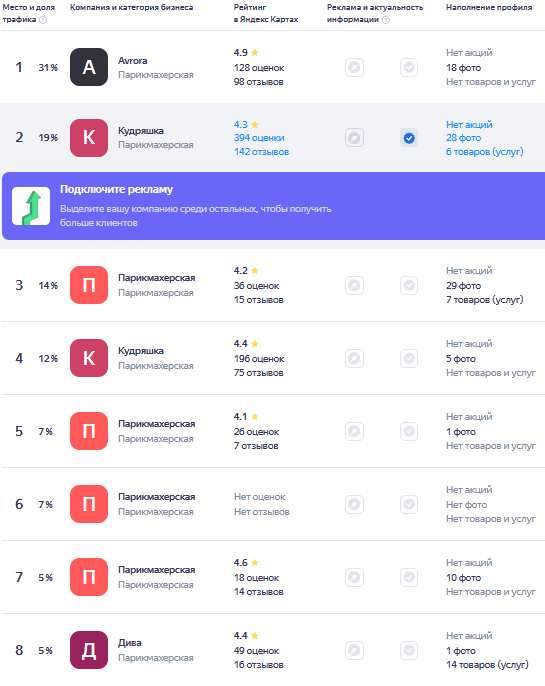Open the 142 отзывов reviews link

(262, 152)
